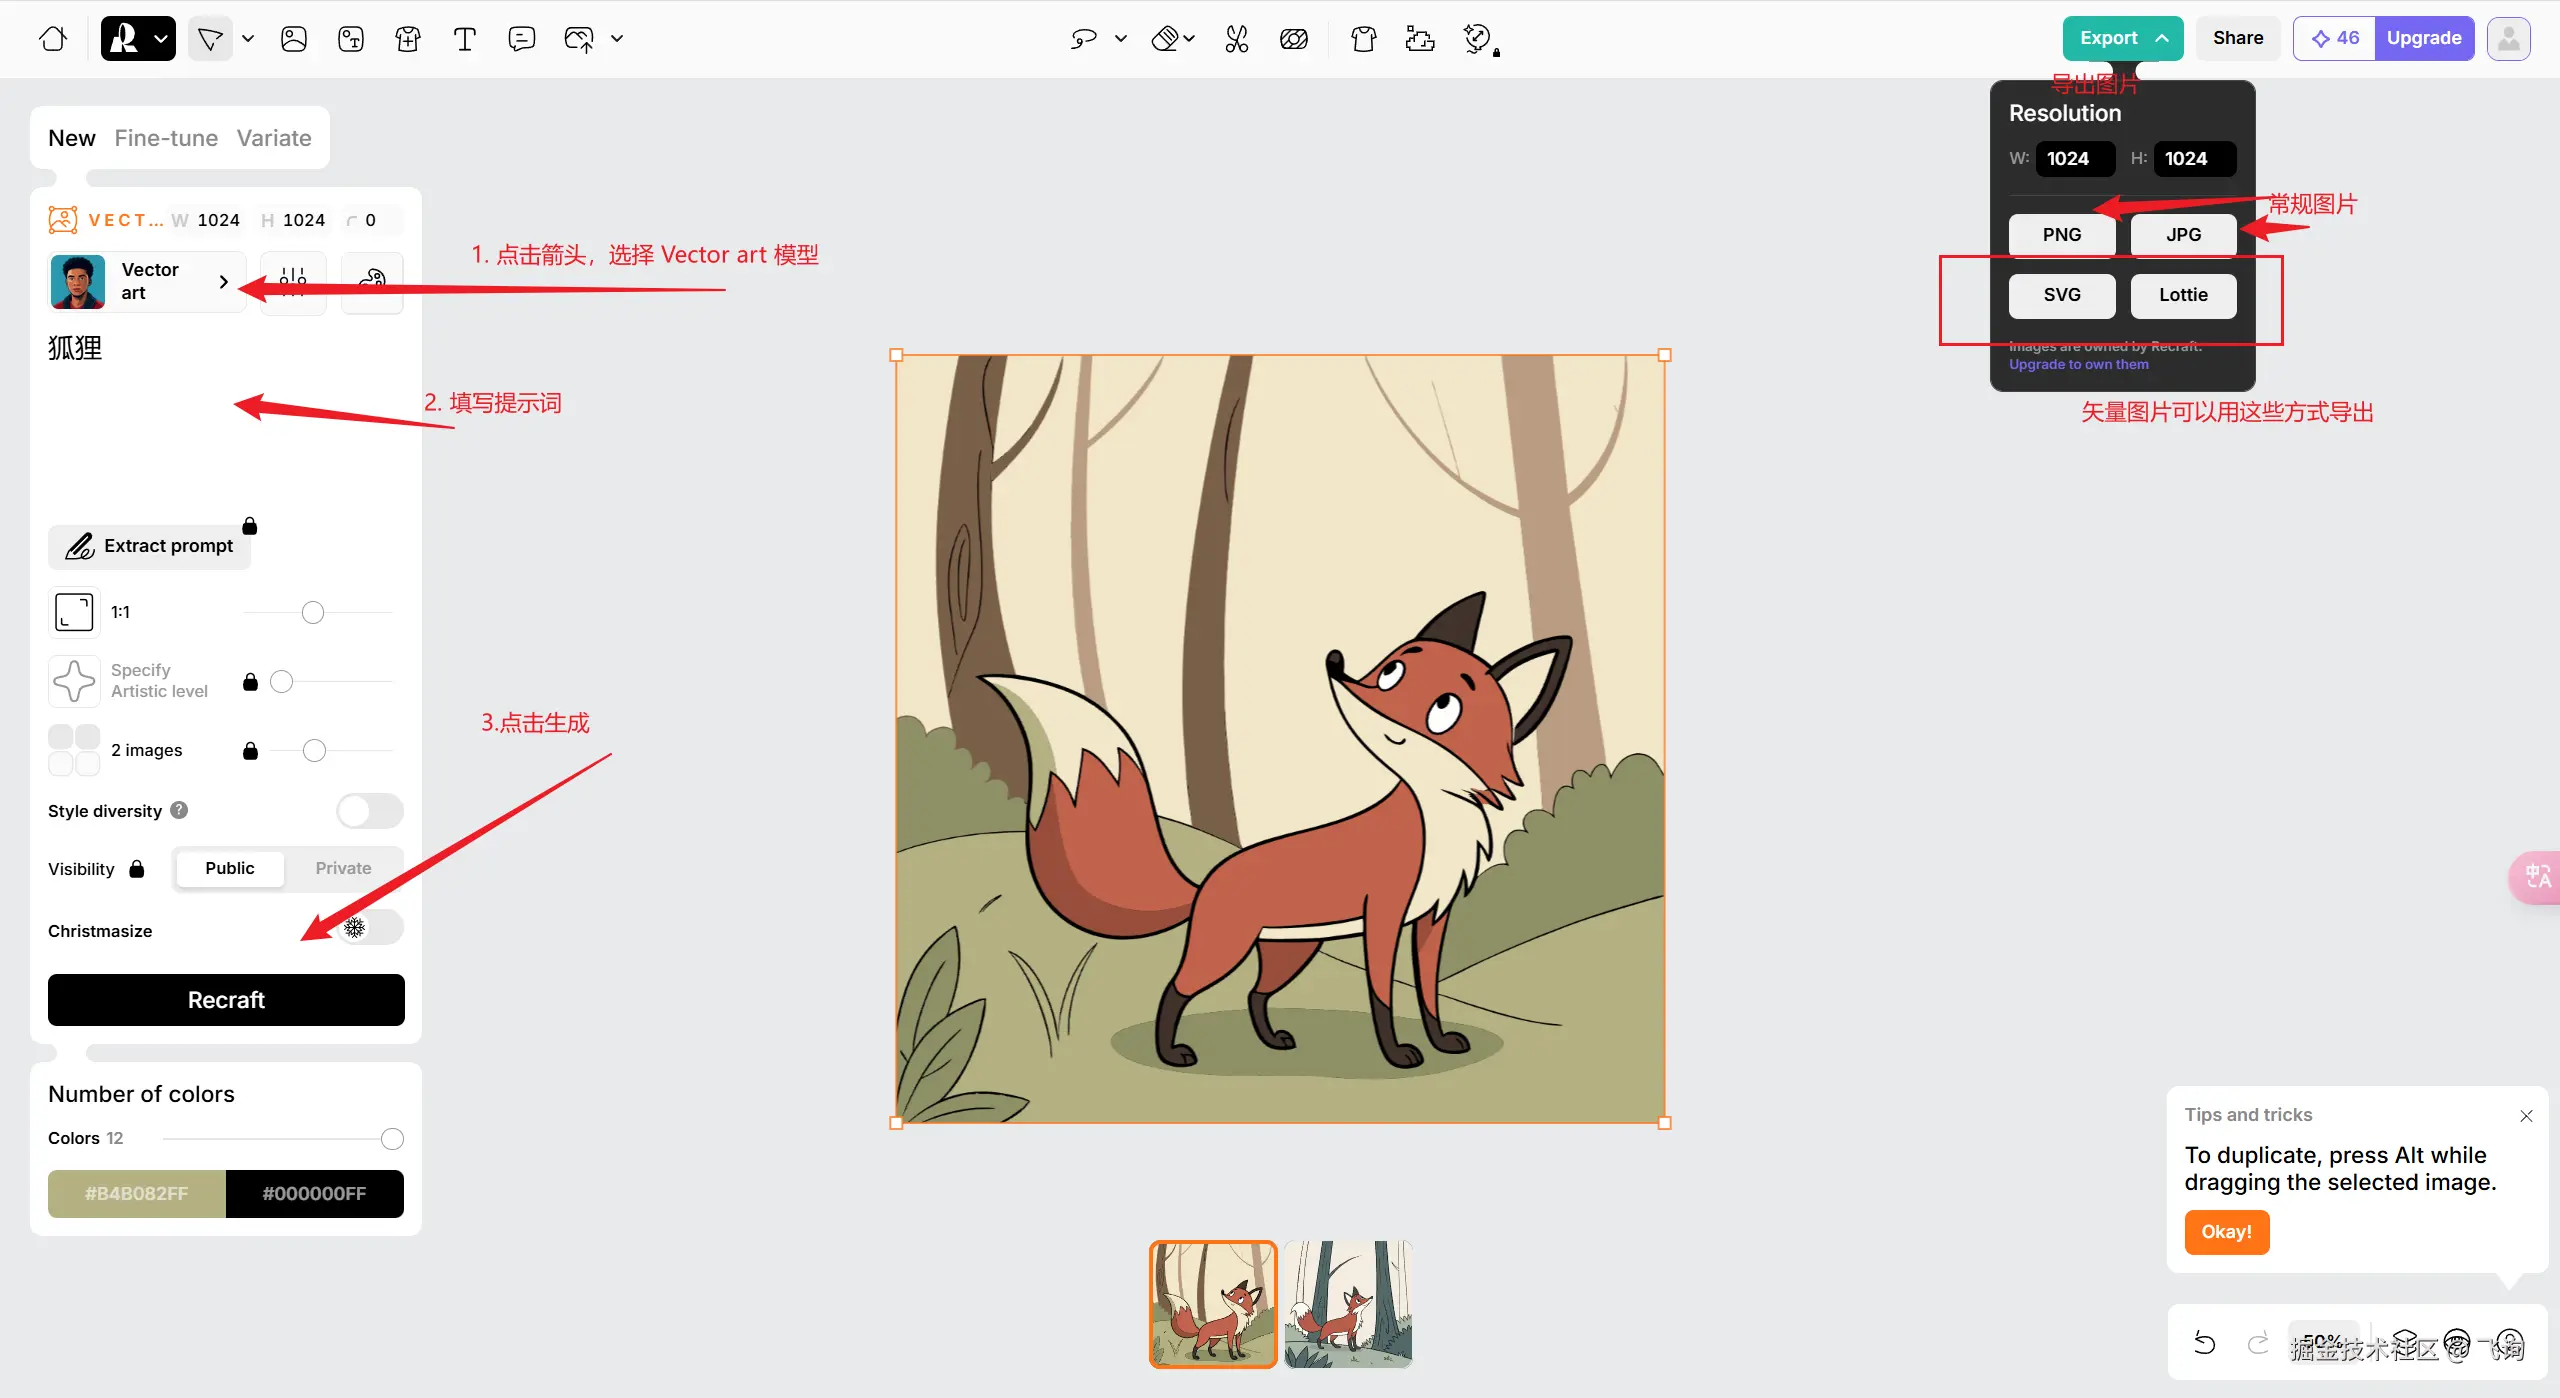
Task: Click the undo arrow icon
Action: (2204, 1343)
